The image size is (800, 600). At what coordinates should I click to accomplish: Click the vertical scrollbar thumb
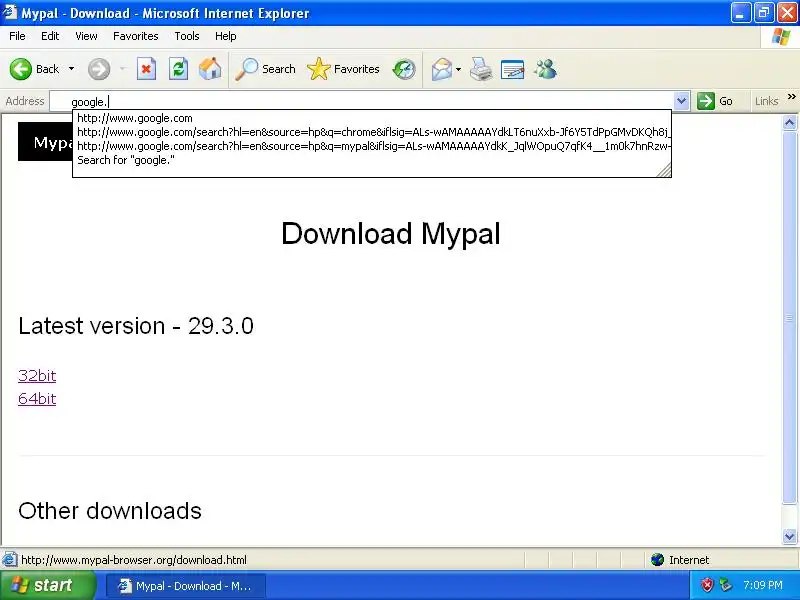789,316
